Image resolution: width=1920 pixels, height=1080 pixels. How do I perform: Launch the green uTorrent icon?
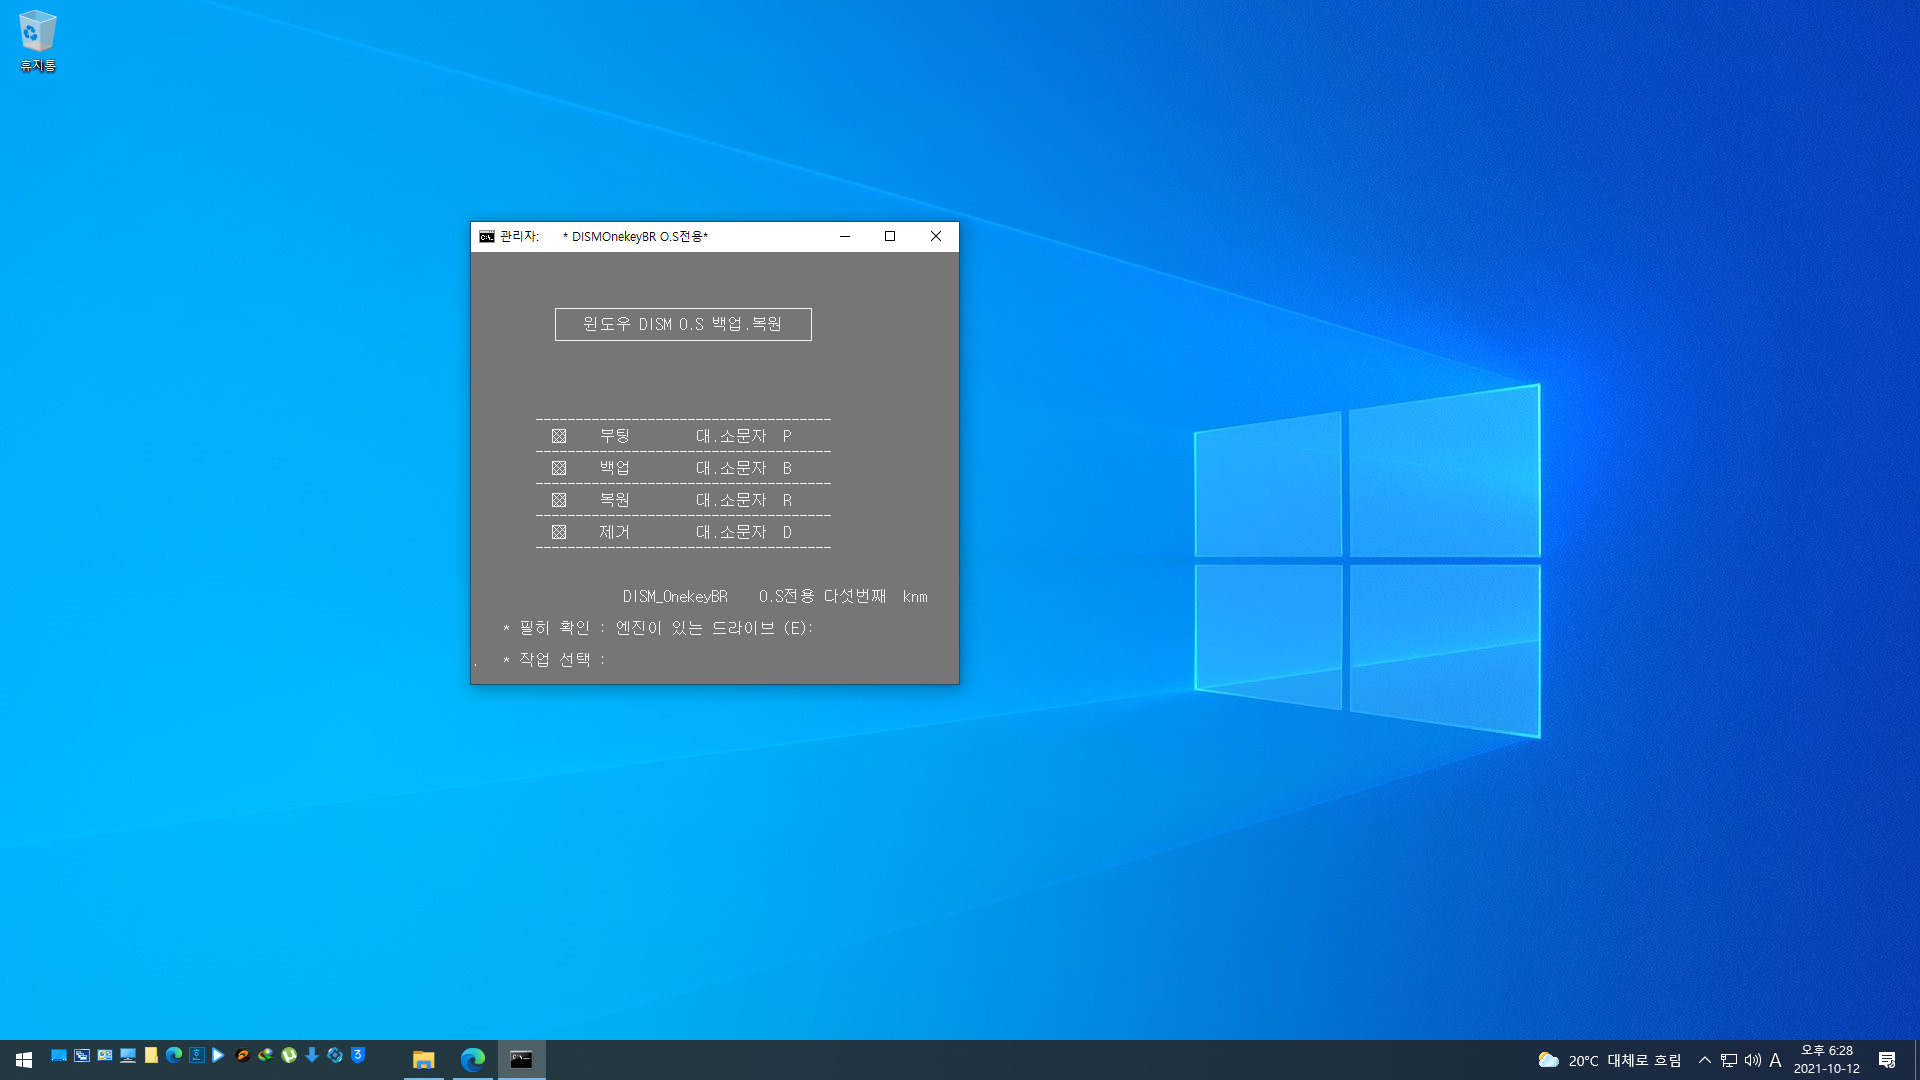pyautogui.click(x=289, y=1055)
